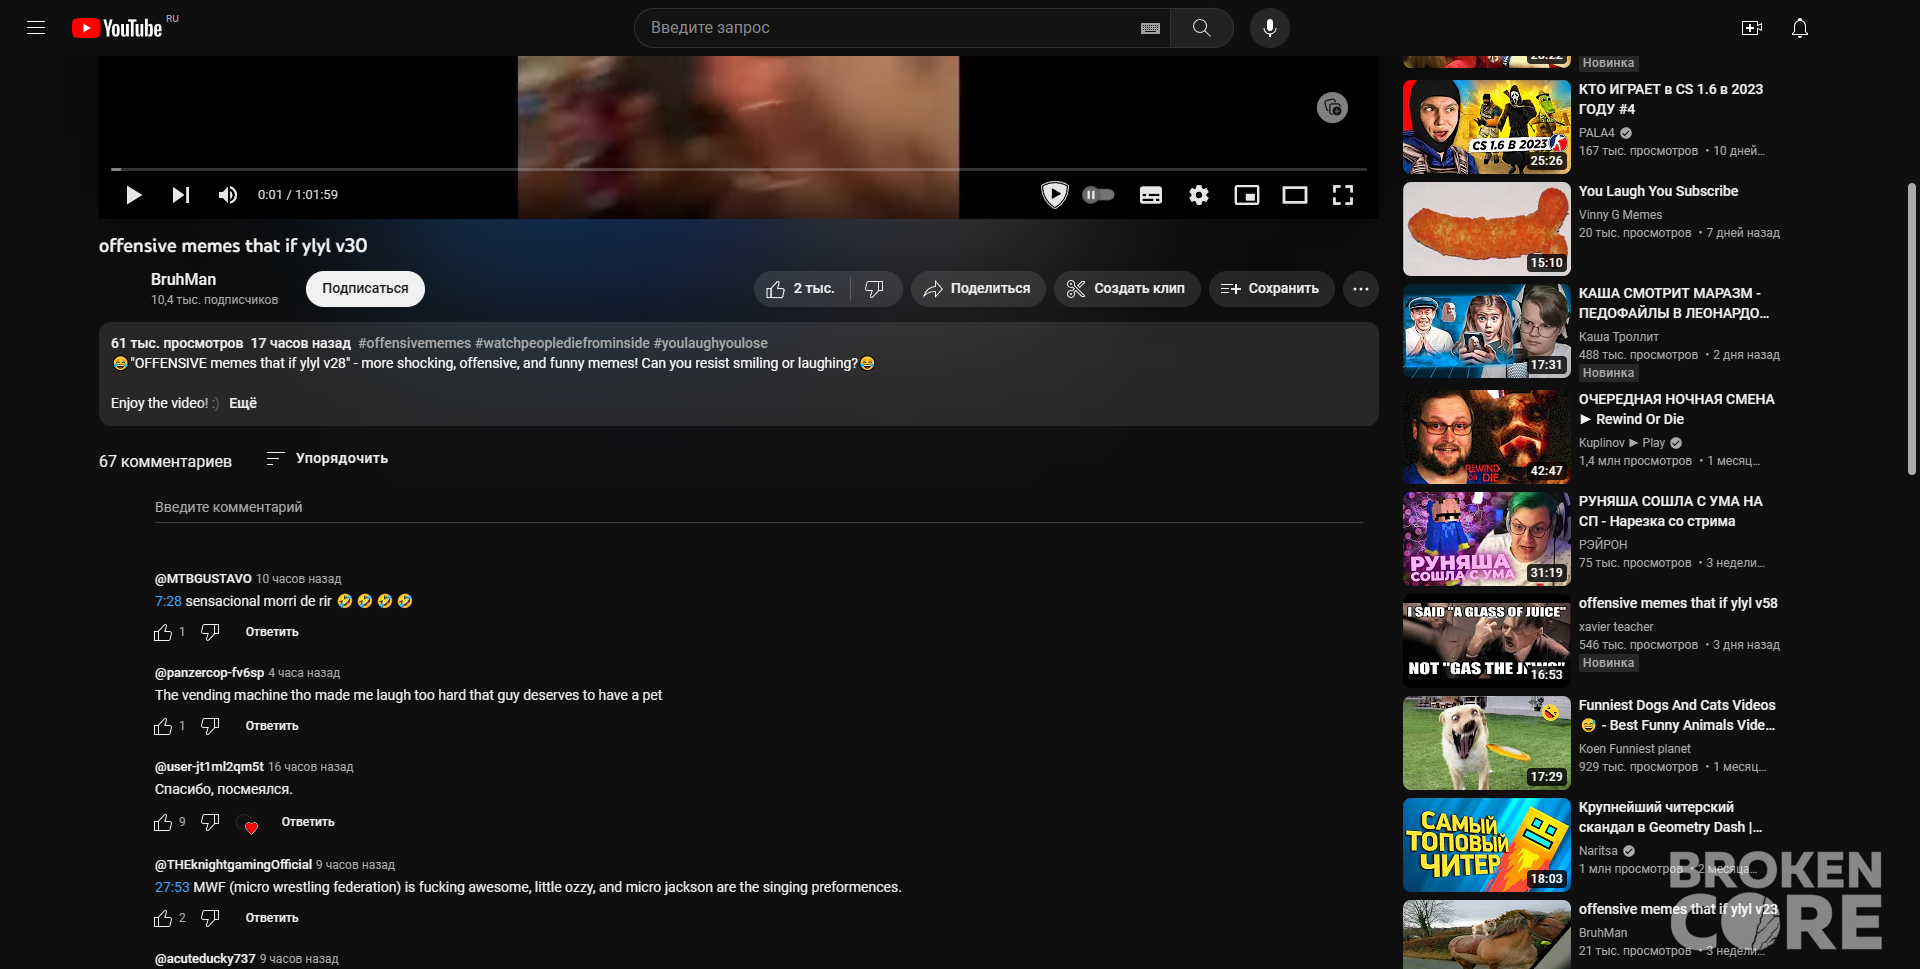Screen dimensions: 1920x969
Task: Open the Поделиться share dialog
Action: point(978,289)
